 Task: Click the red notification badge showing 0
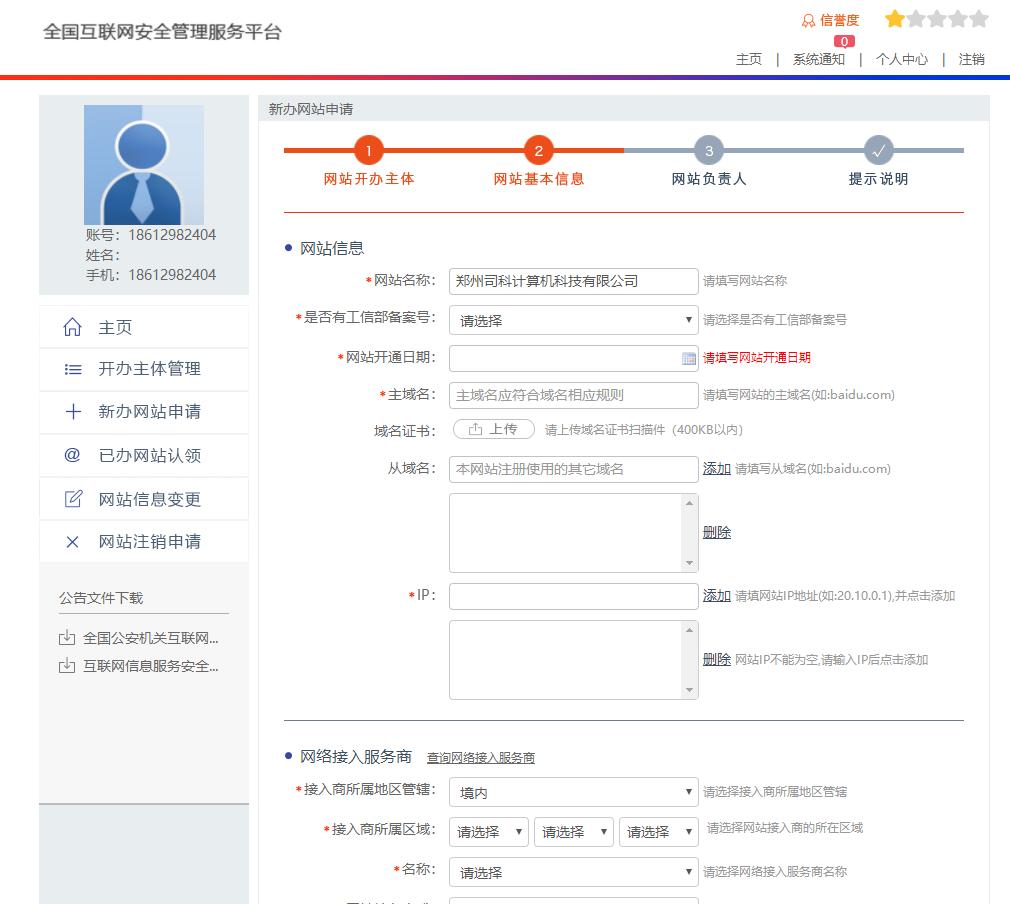coord(844,41)
